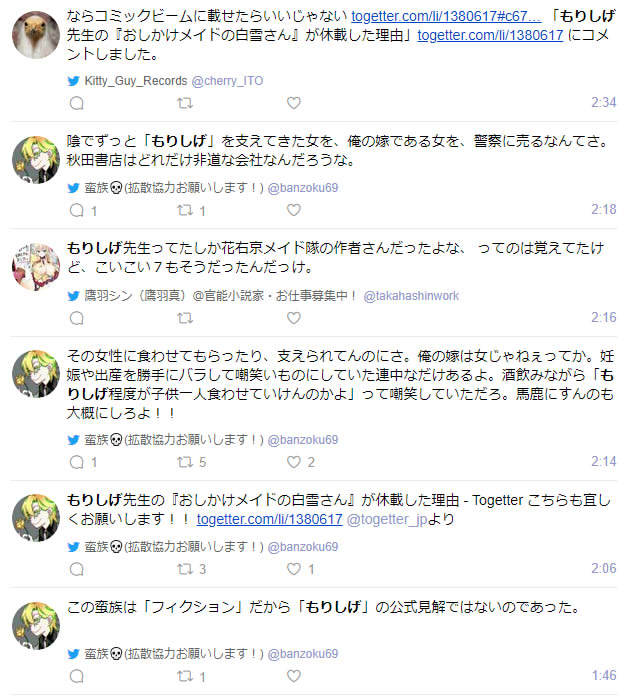Open togetter.com/li/1380617 link in the 2:06 tweet
The height and width of the screenshot is (698, 626).
[x=269, y=519]
